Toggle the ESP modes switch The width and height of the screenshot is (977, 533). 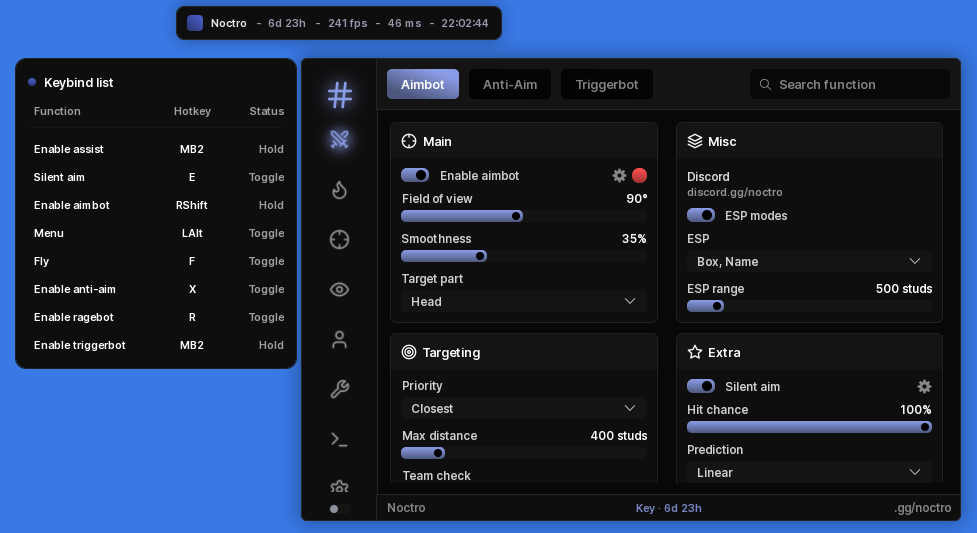click(701, 215)
